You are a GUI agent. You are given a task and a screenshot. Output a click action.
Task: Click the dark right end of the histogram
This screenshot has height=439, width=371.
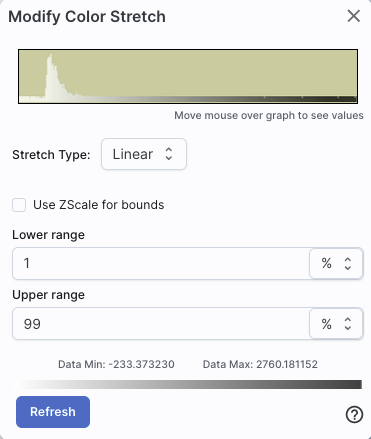348,99
